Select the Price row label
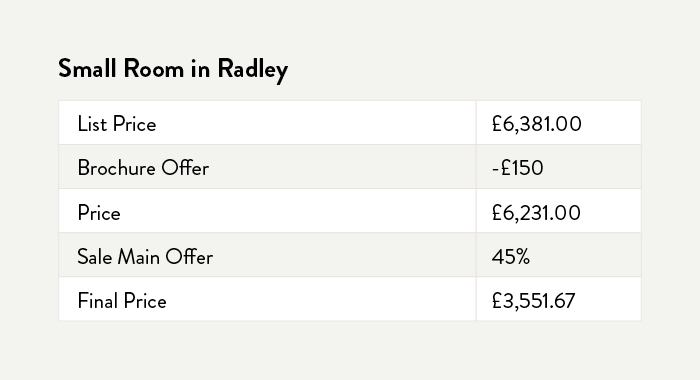Screen dimensions: 700x380 pyautogui.click(x=99, y=213)
